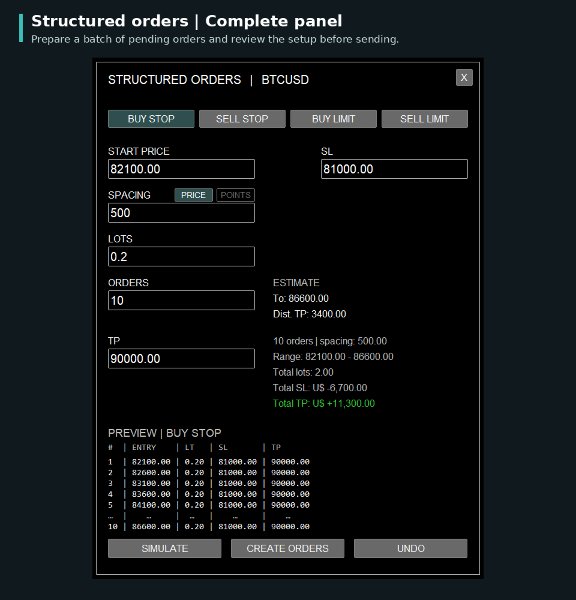Click the 'STRUCTURED ORDERS' panel title
Screen dimensions: 576x600
coord(175,80)
